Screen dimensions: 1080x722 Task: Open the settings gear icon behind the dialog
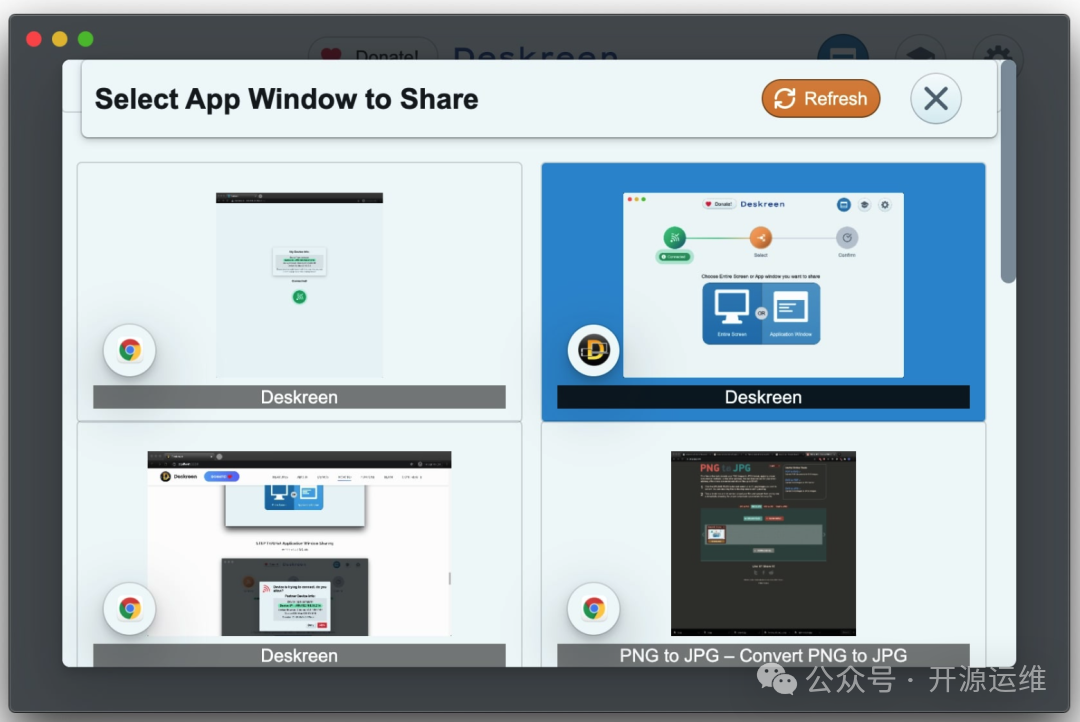pyautogui.click(x=997, y=50)
